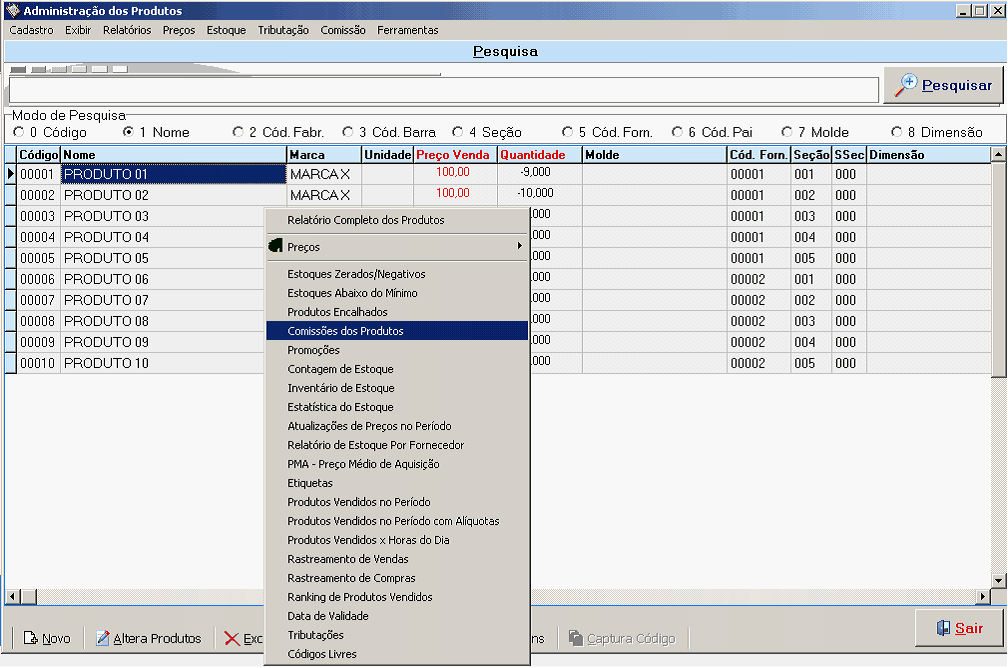This screenshot has height=668, width=1008.
Task: Click the Sair door icon
Action: pos(942,628)
